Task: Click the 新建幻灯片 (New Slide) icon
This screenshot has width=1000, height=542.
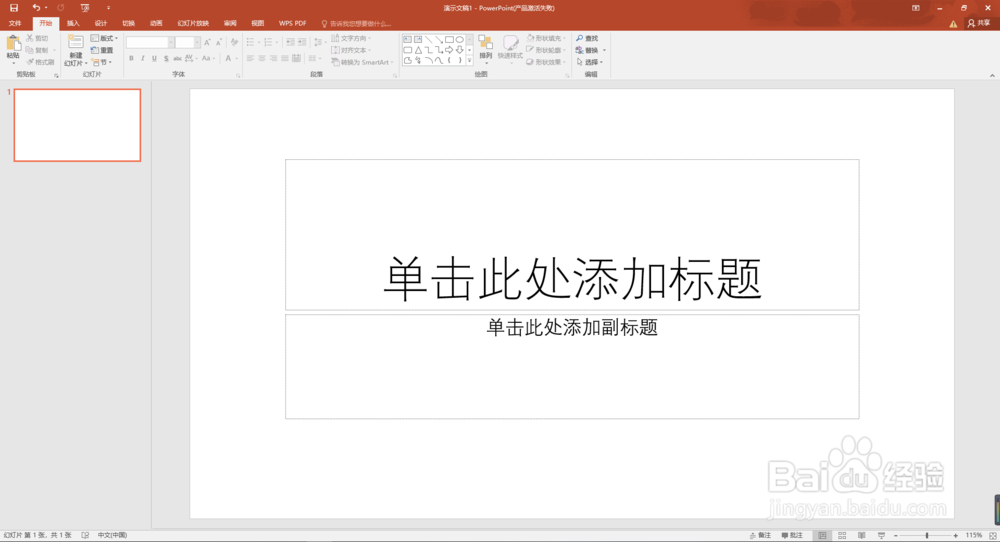Action: pyautogui.click(x=75, y=42)
